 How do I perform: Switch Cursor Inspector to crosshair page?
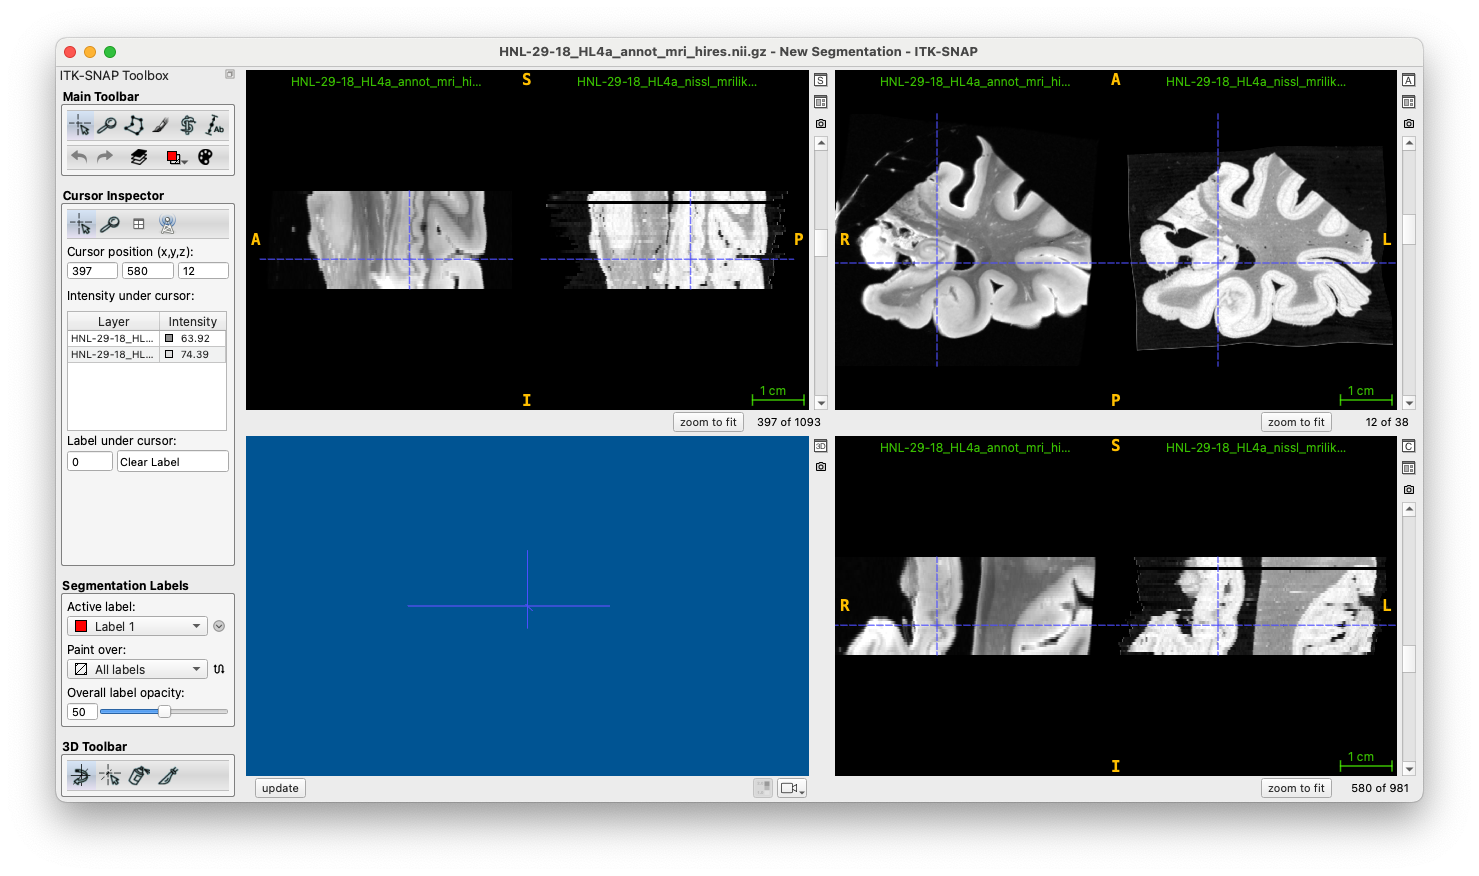[x=81, y=224]
